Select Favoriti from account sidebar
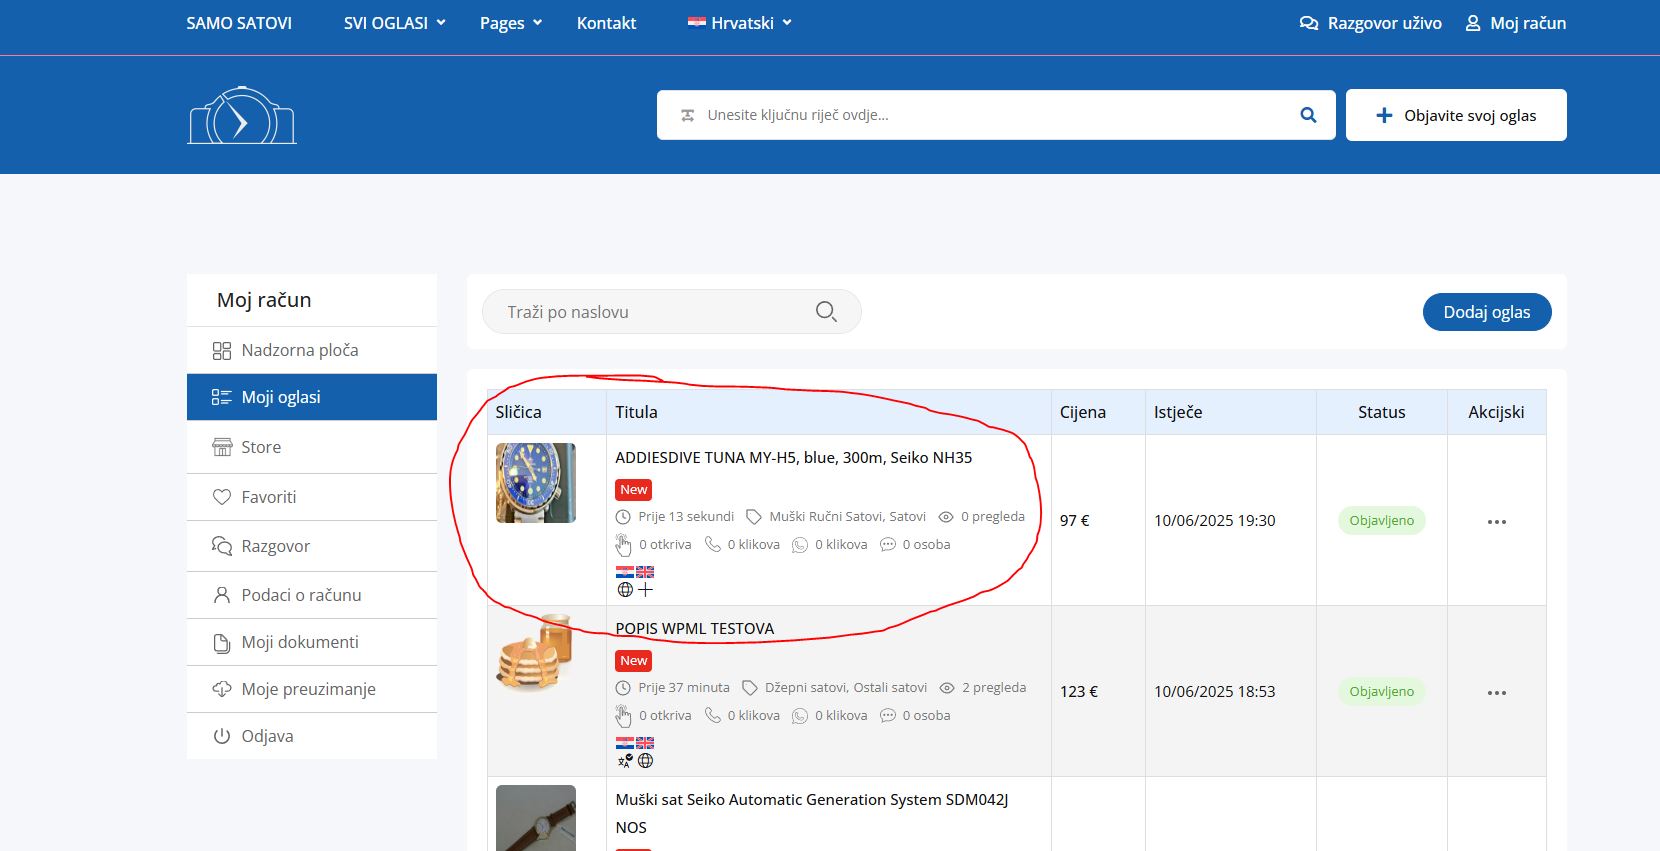 pos(268,497)
